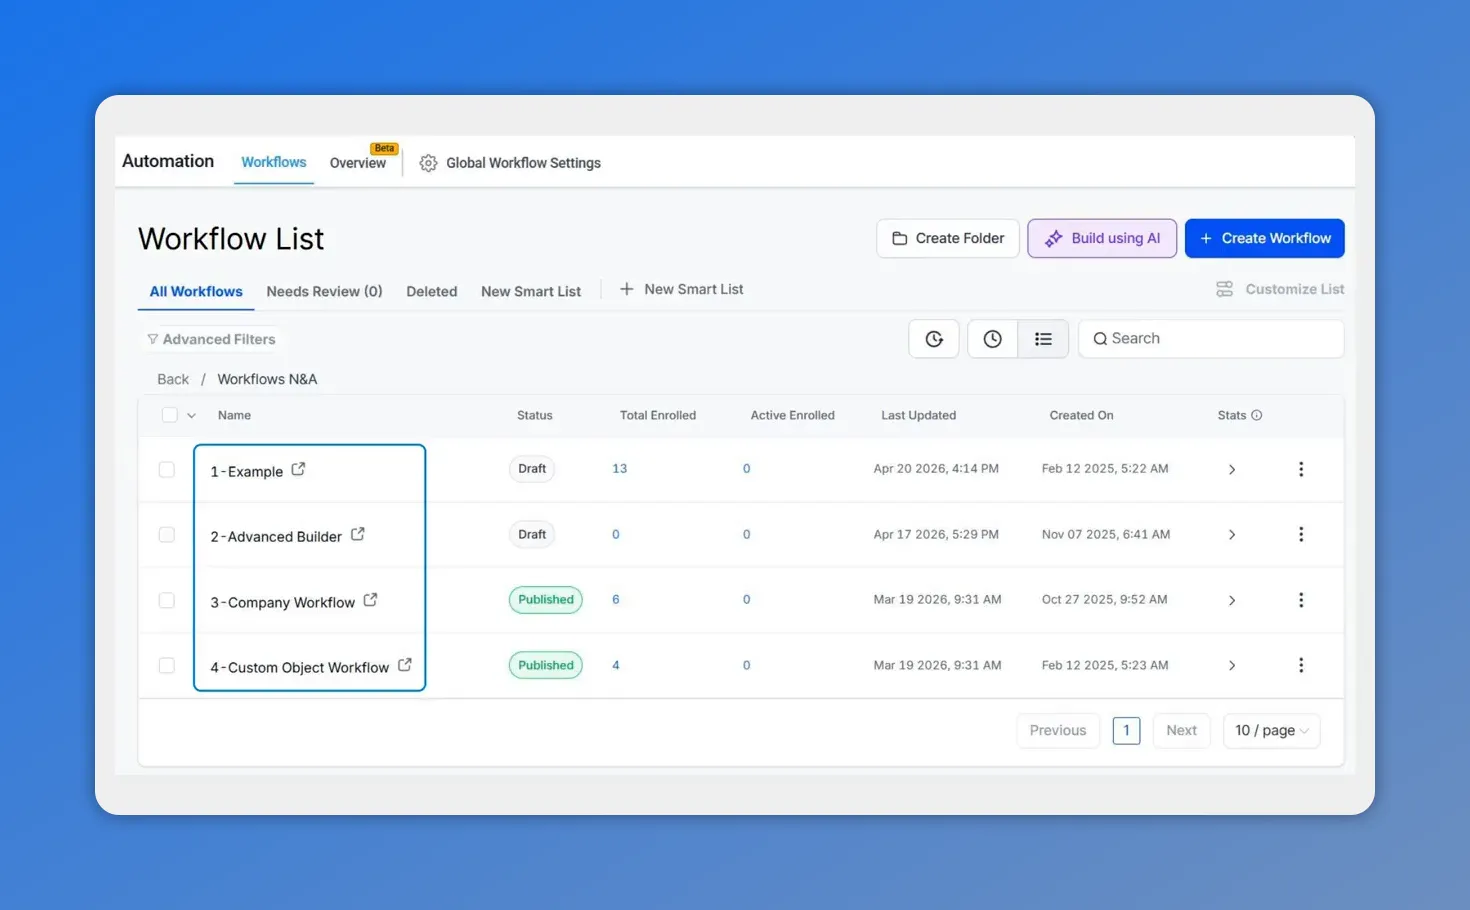
Task: Open the workflow history refresh icon
Action: (933, 338)
